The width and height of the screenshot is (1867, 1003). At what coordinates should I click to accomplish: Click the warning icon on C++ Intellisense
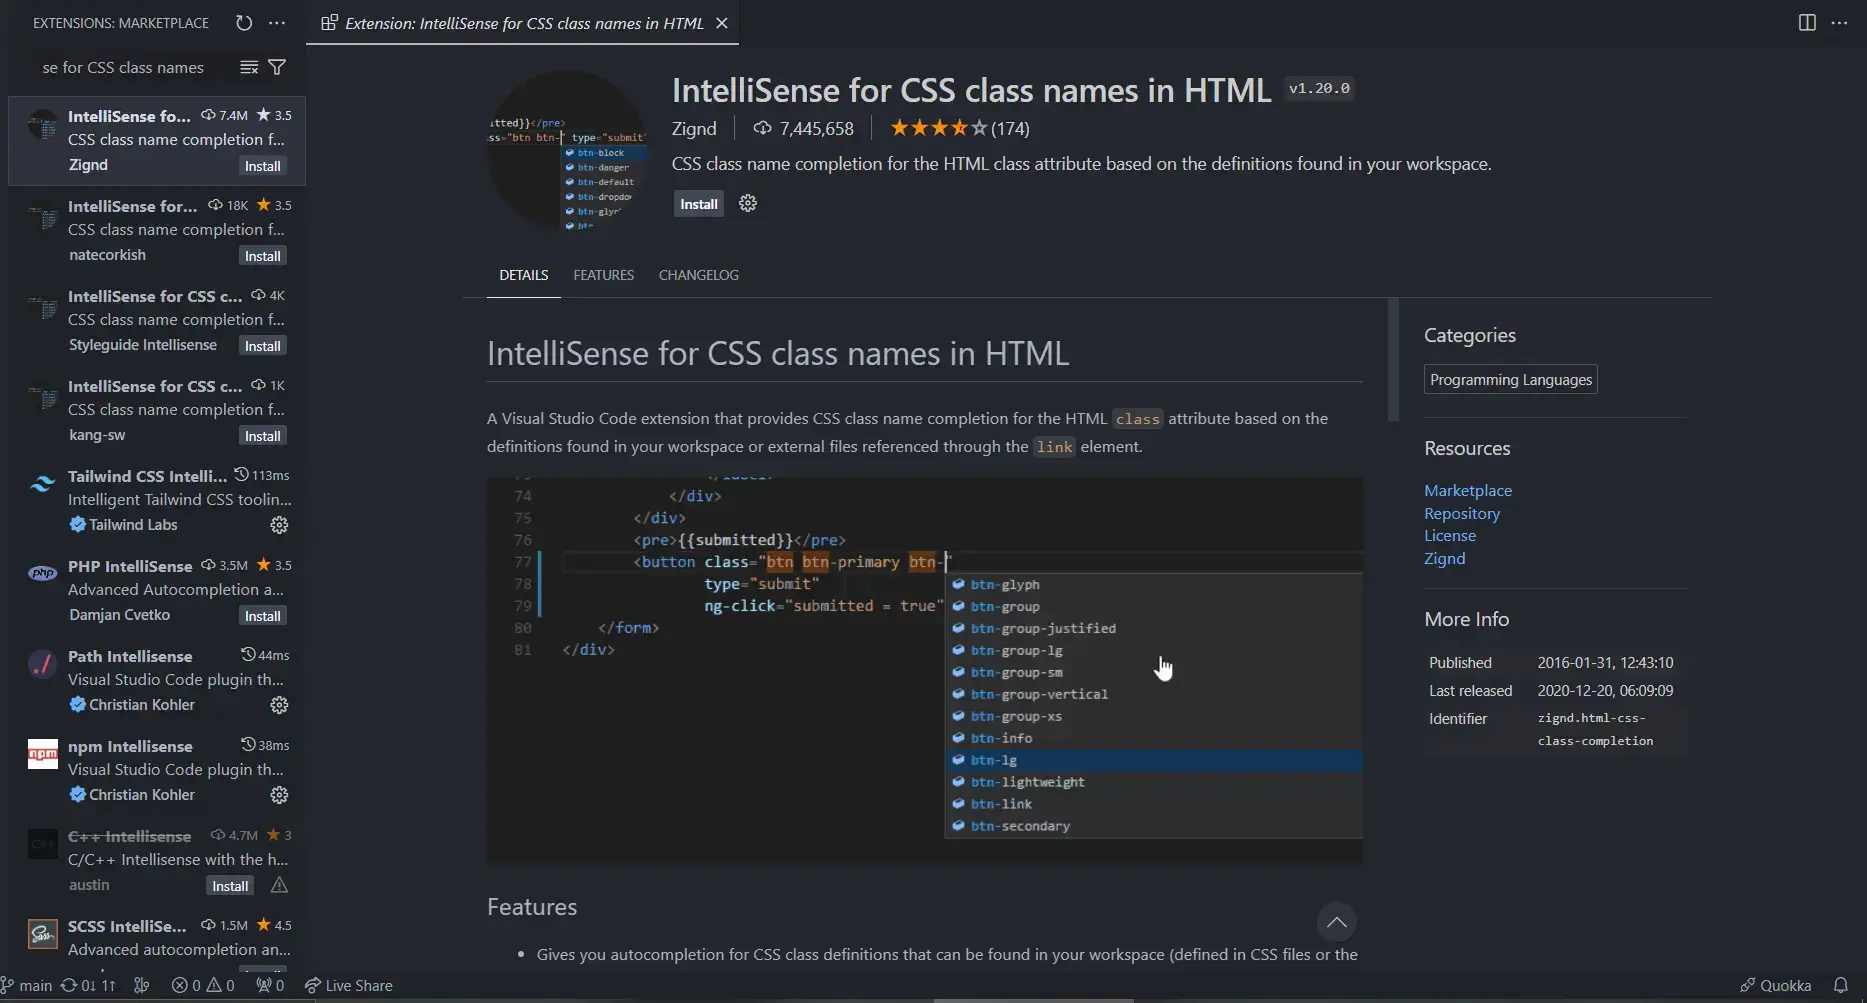pos(279,885)
